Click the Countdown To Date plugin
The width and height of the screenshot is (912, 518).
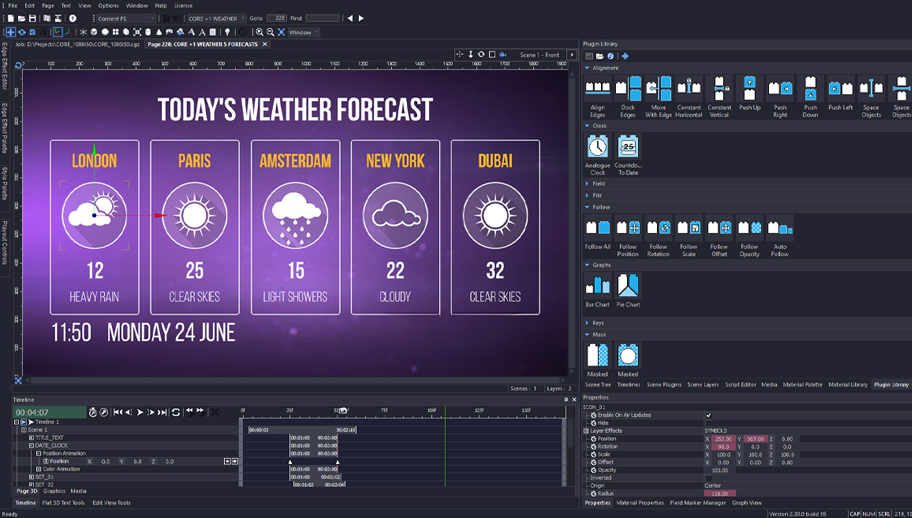tap(628, 148)
